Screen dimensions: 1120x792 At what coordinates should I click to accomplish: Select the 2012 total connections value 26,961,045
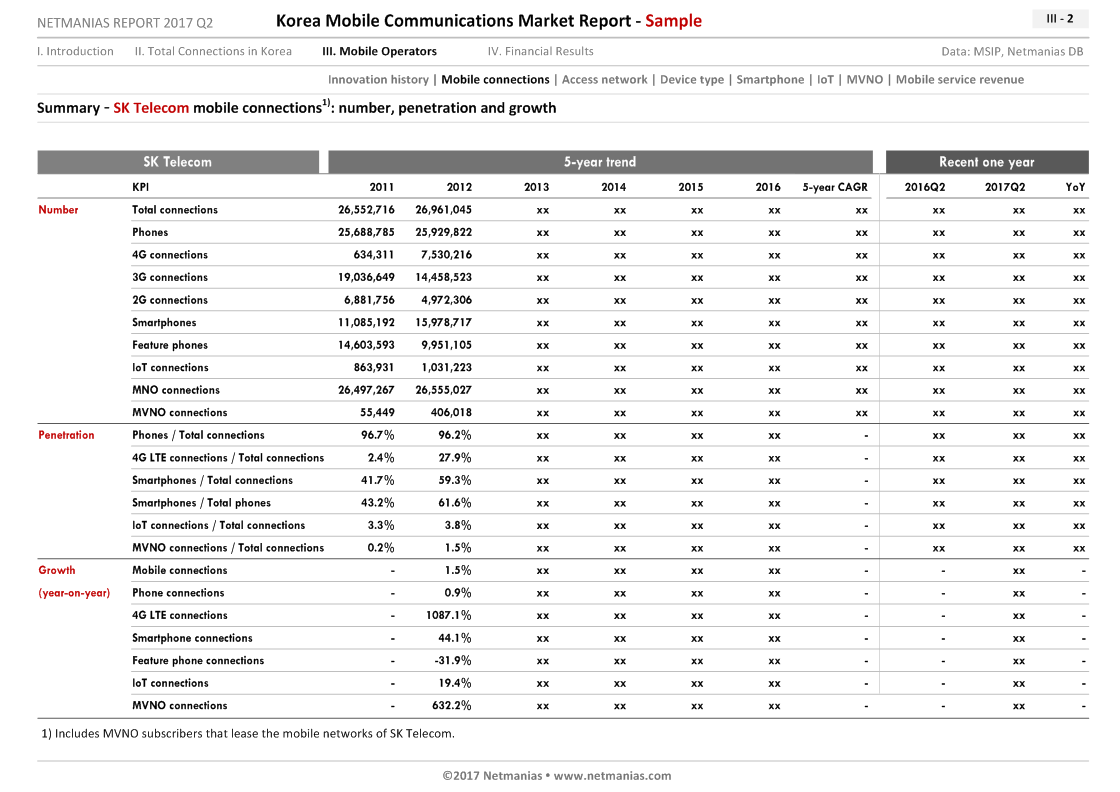tap(444, 210)
